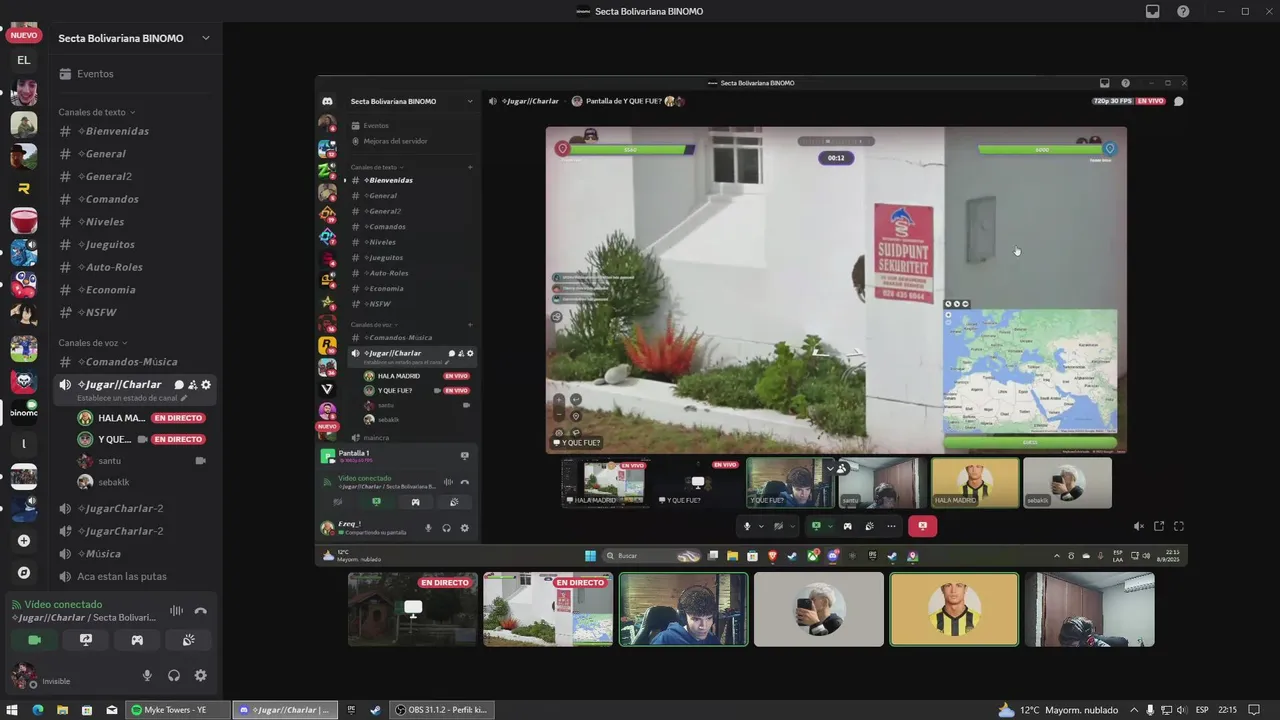Collapse Canales de voz category
This screenshot has width=1280, height=720.
click(92, 343)
